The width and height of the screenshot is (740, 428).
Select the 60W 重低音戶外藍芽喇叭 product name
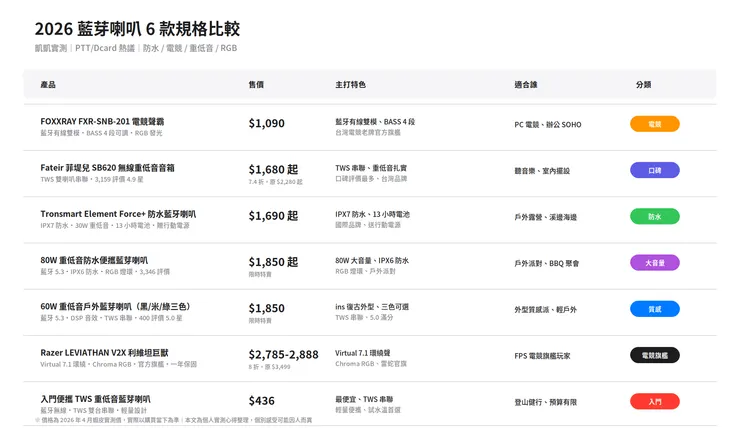(x=116, y=306)
